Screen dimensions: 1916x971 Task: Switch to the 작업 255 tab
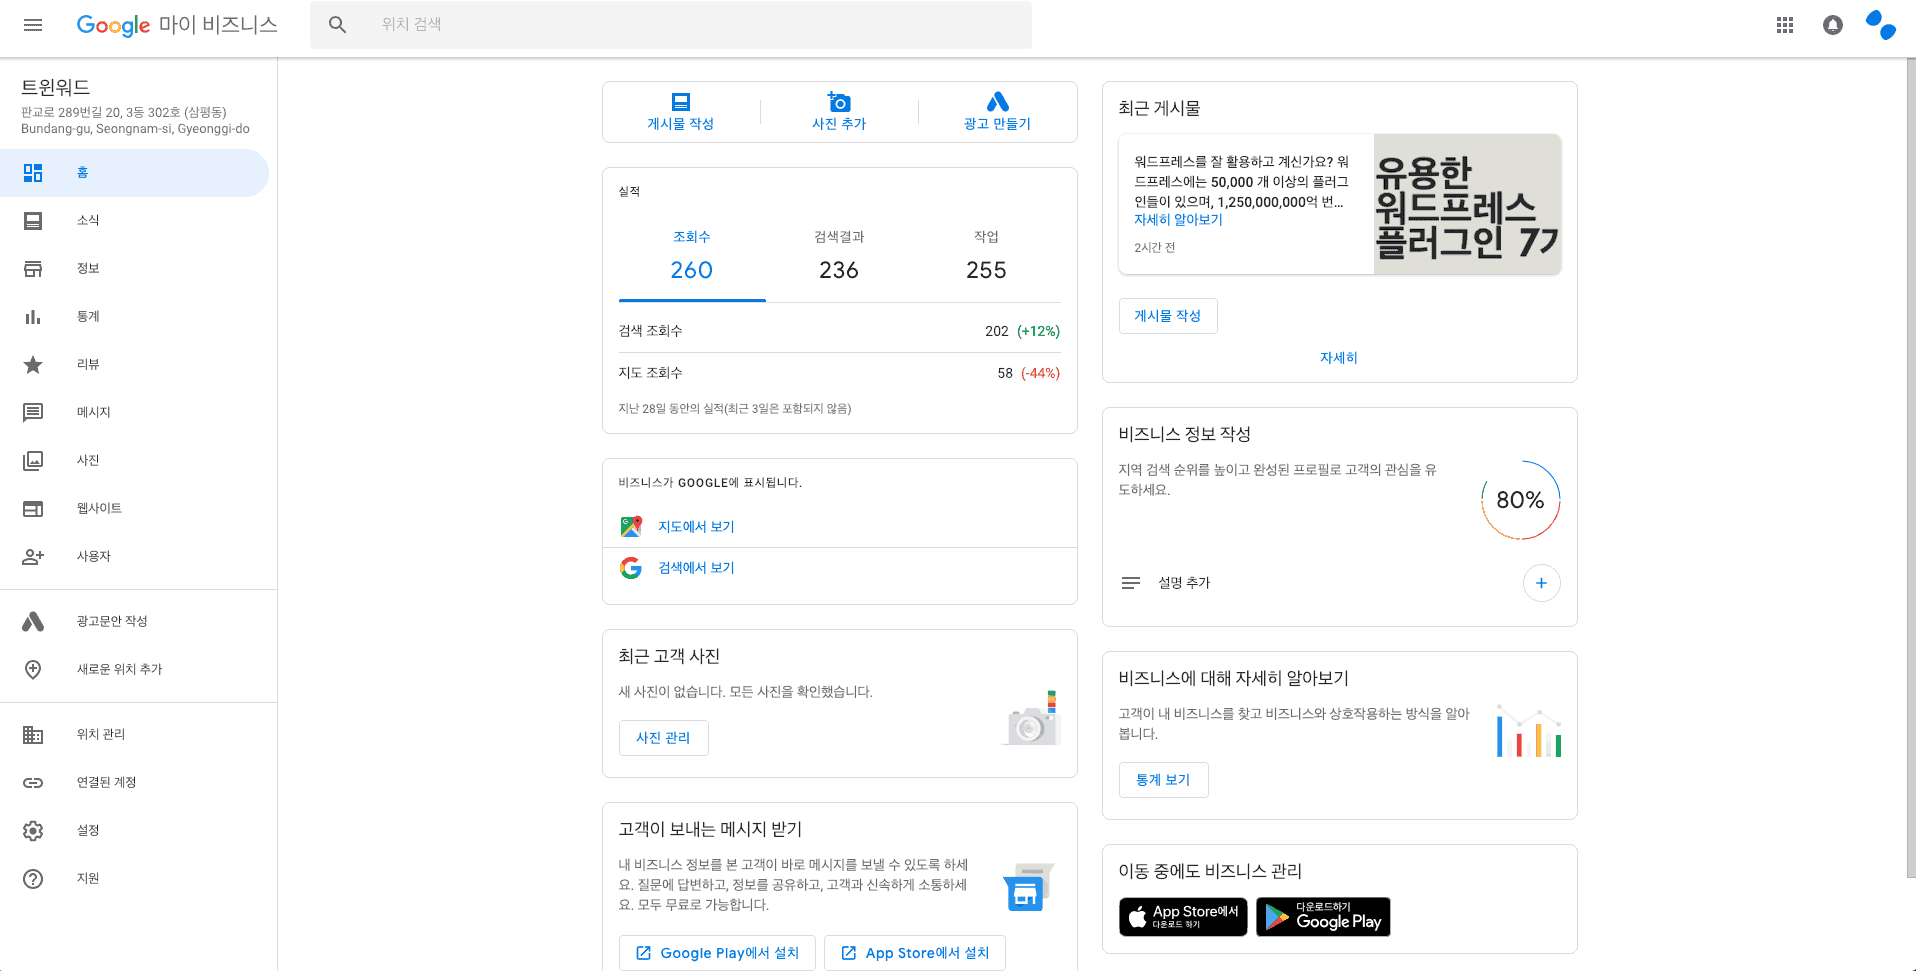coord(986,258)
